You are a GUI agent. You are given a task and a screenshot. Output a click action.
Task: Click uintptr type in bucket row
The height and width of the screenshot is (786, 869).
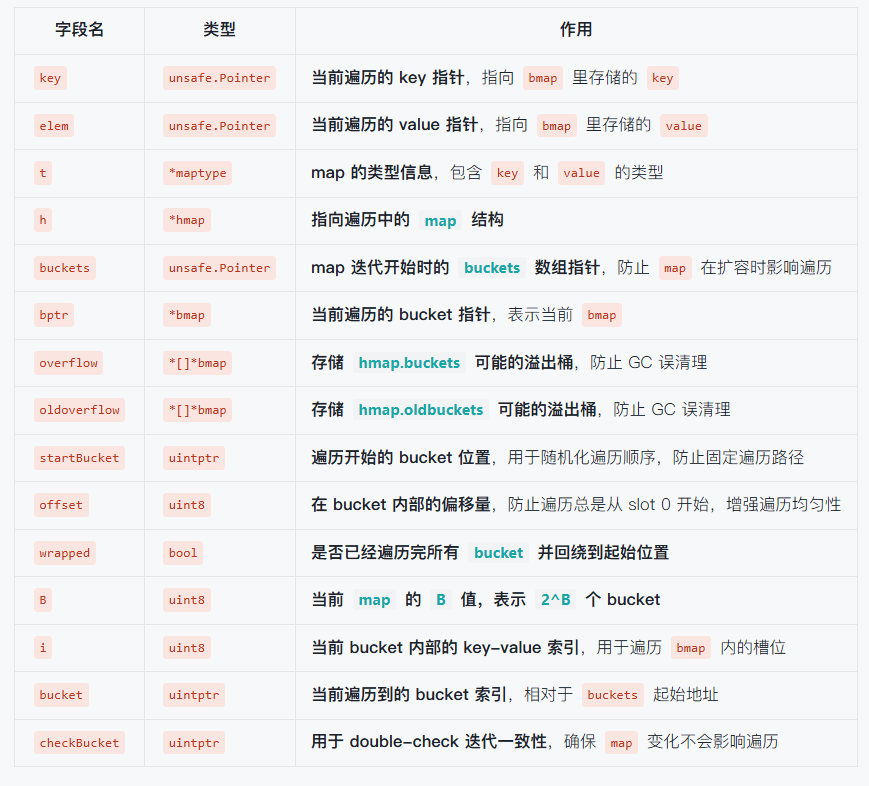tap(194, 695)
